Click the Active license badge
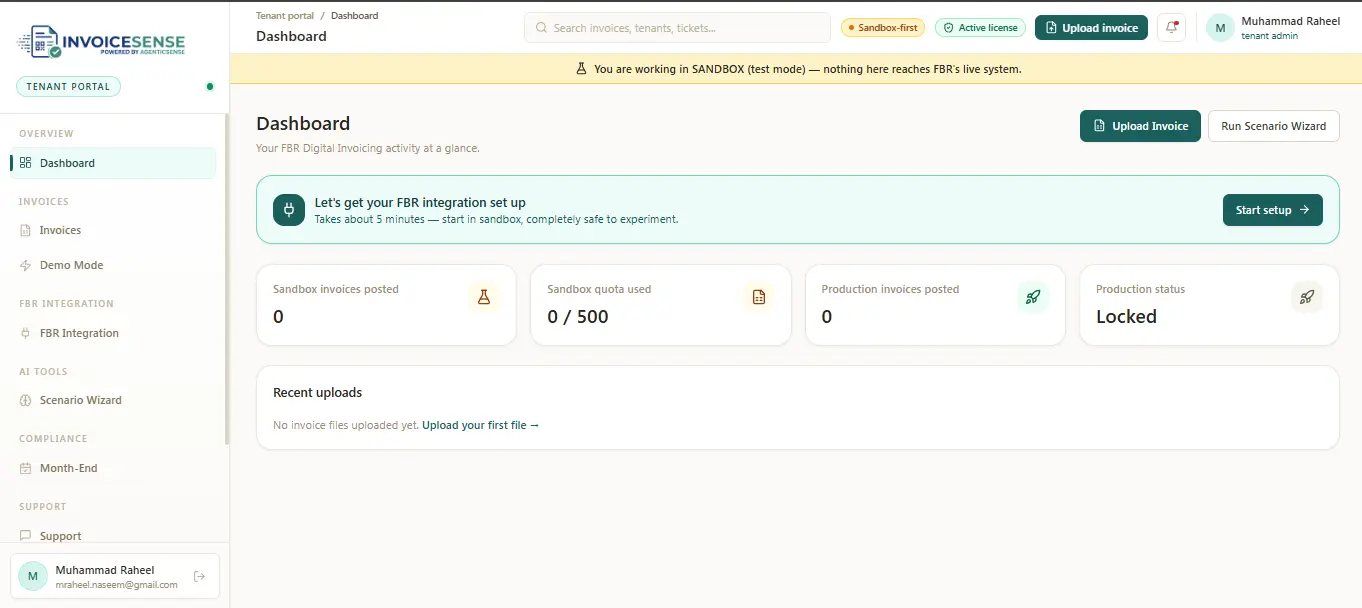The height and width of the screenshot is (608, 1362). pyautogui.click(x=981, y=28)
